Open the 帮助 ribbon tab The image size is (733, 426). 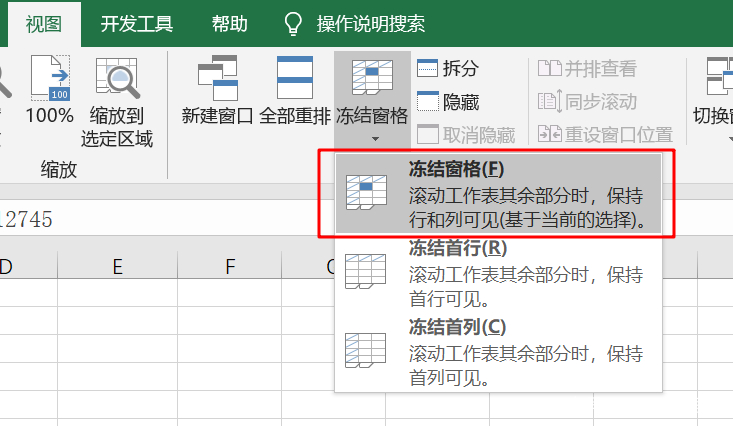[229, 24]
